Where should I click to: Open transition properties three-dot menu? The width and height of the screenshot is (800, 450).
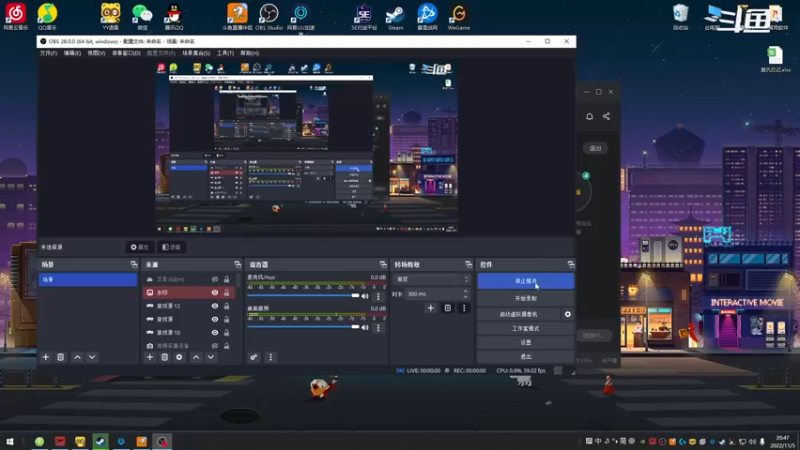tap(464, 308)
